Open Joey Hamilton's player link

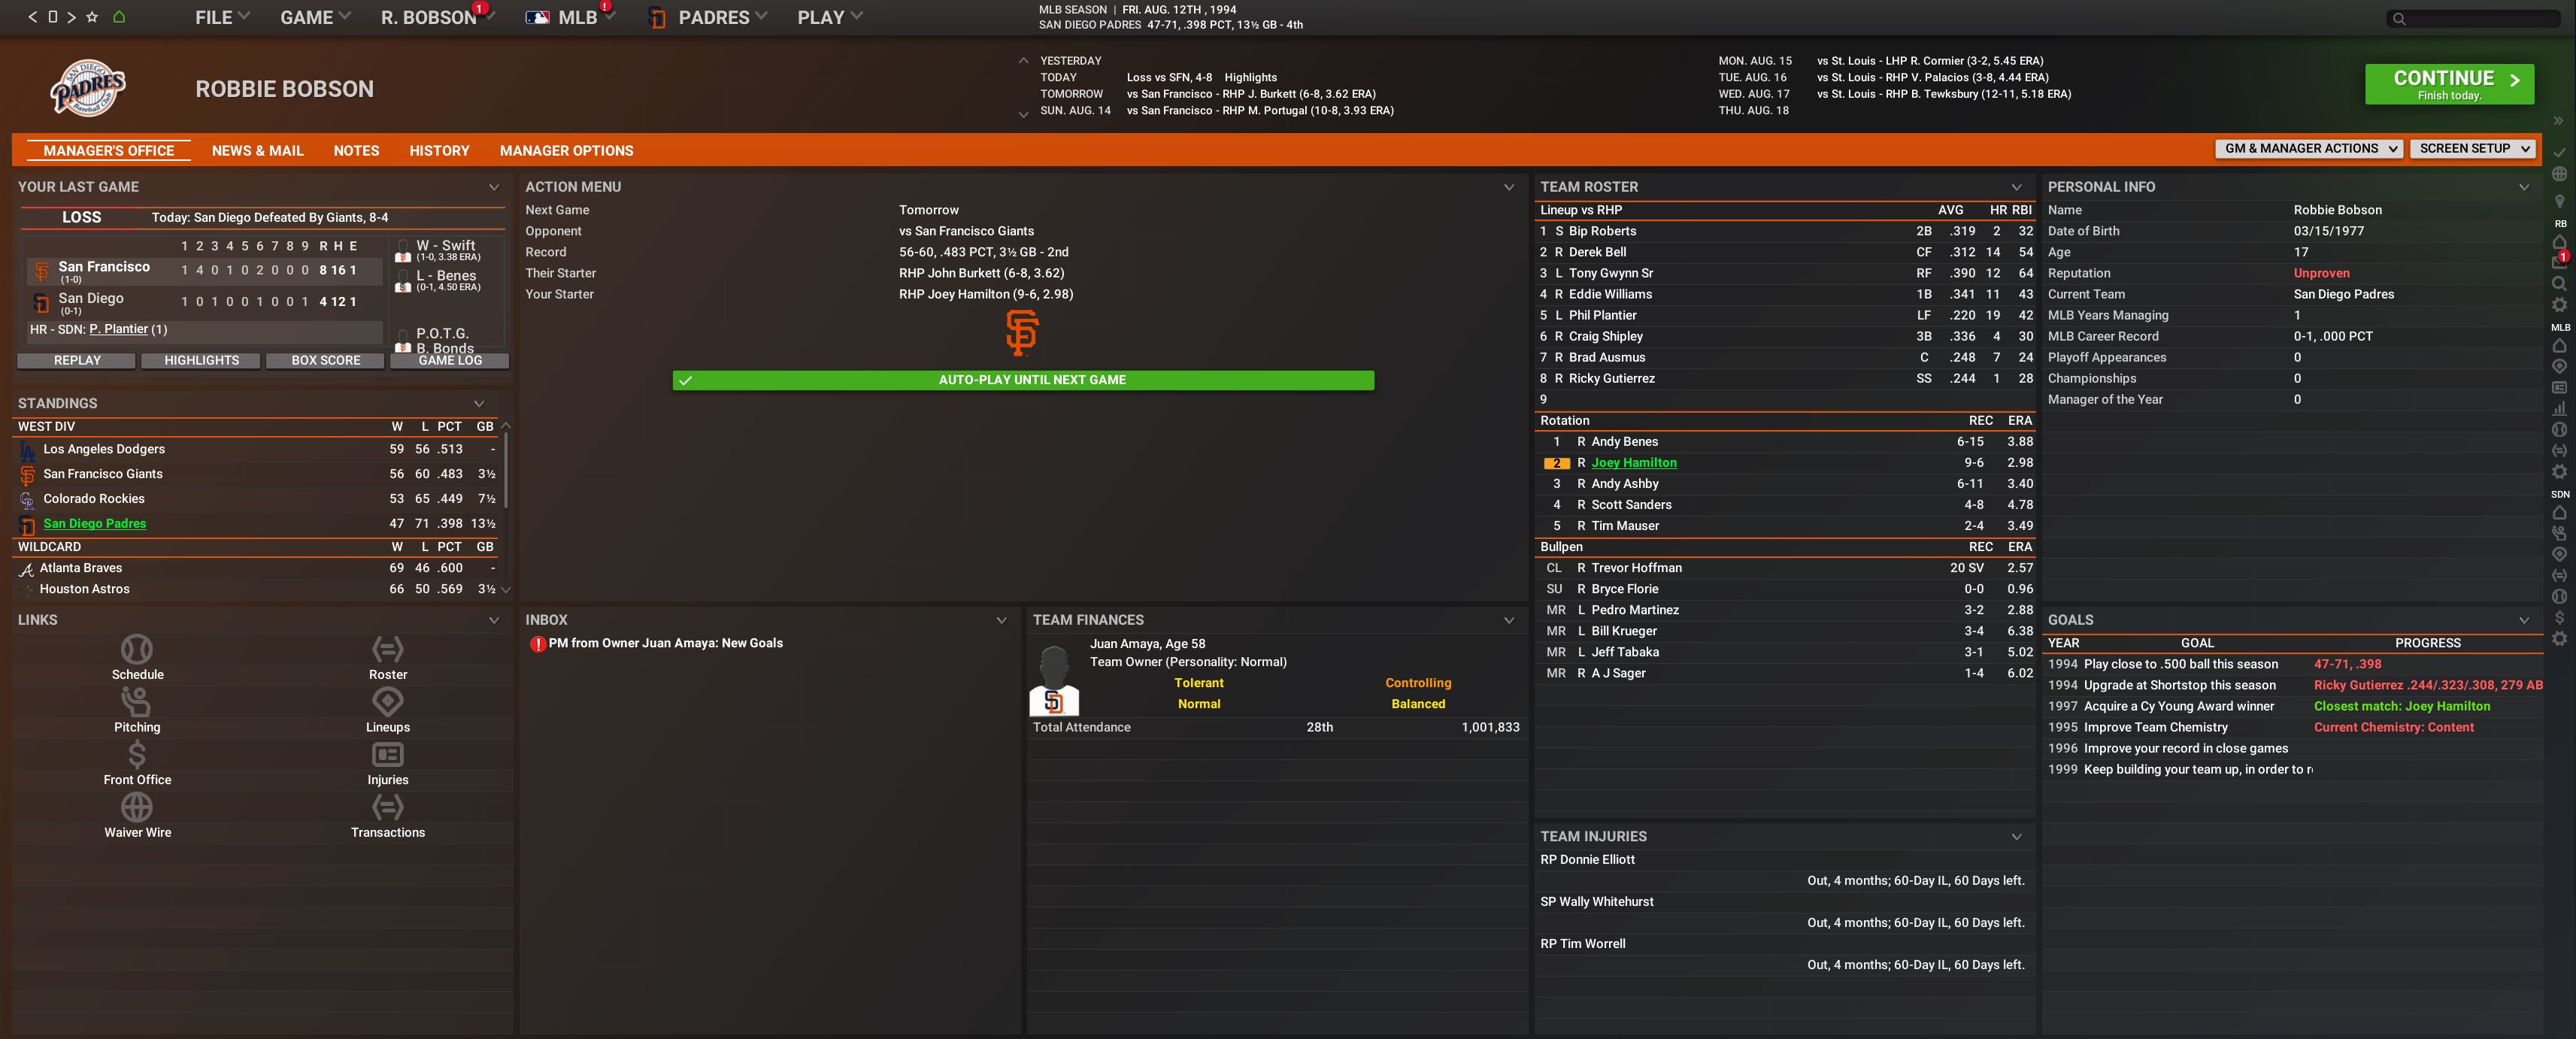[1634, 463]
